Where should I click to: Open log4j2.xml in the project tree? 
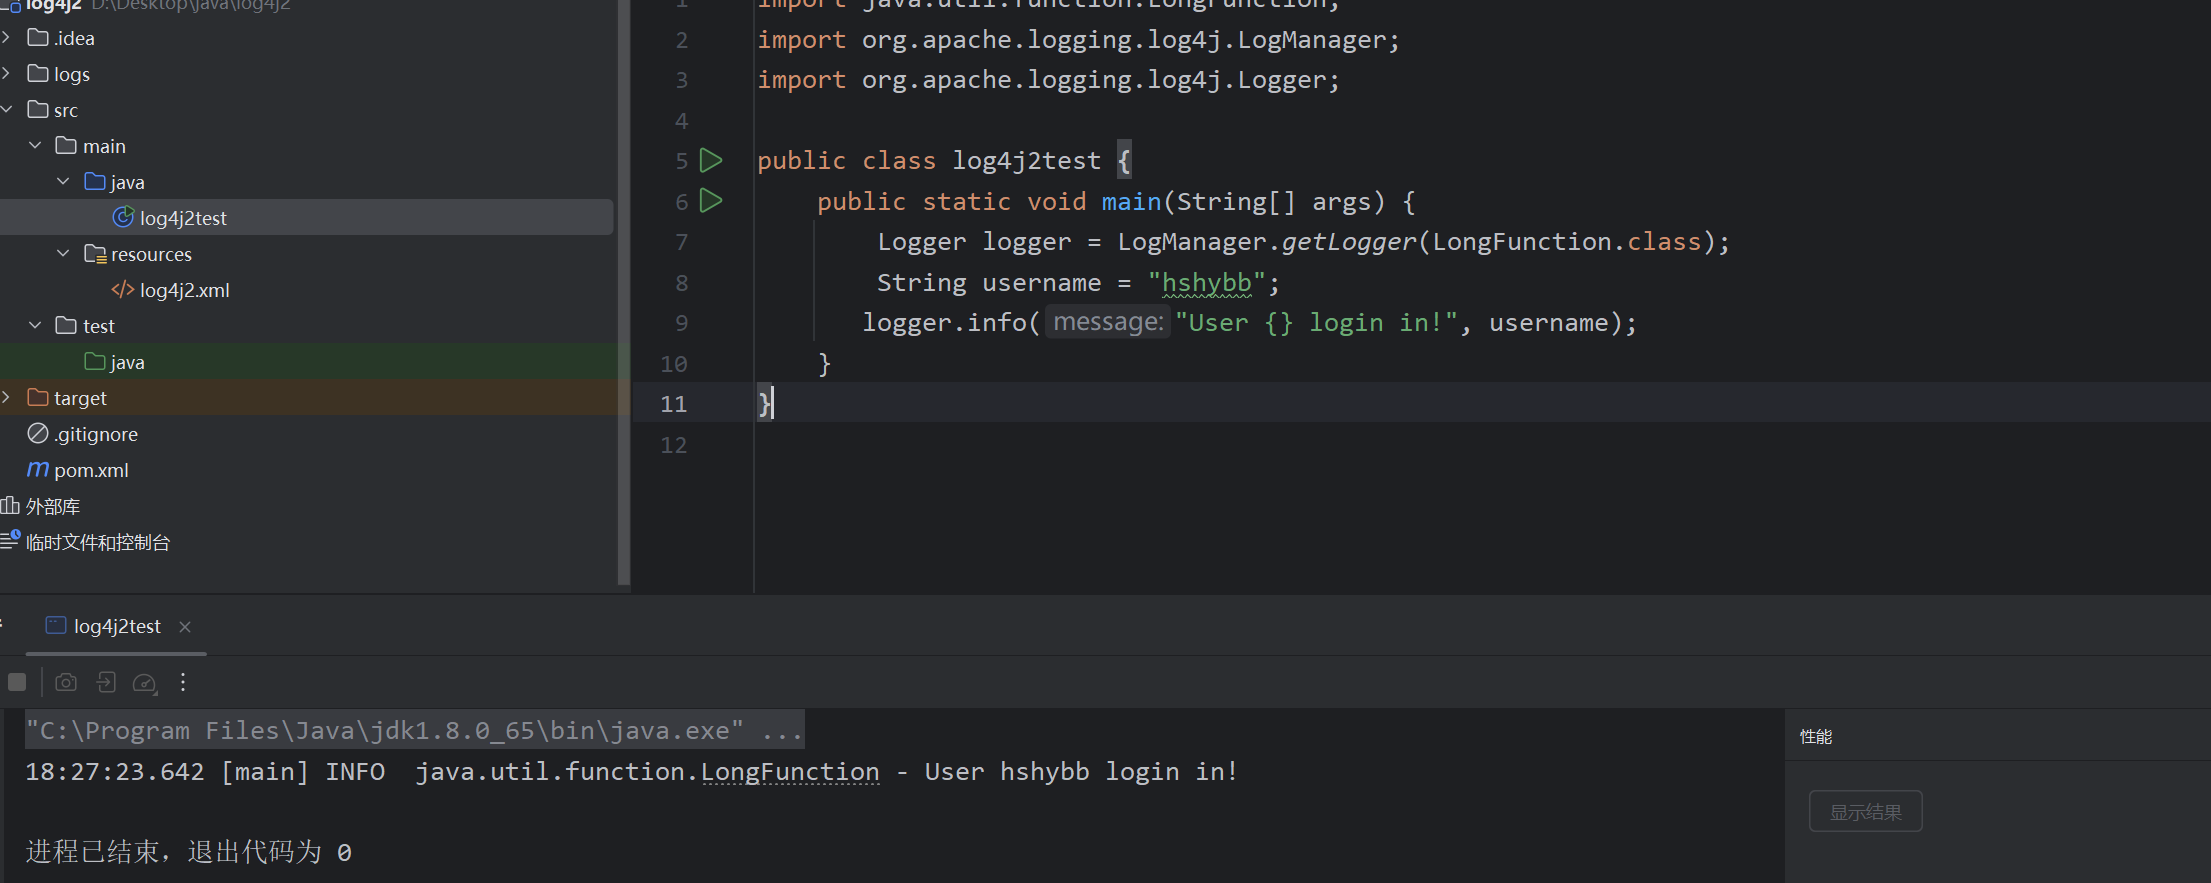(184, 290)
